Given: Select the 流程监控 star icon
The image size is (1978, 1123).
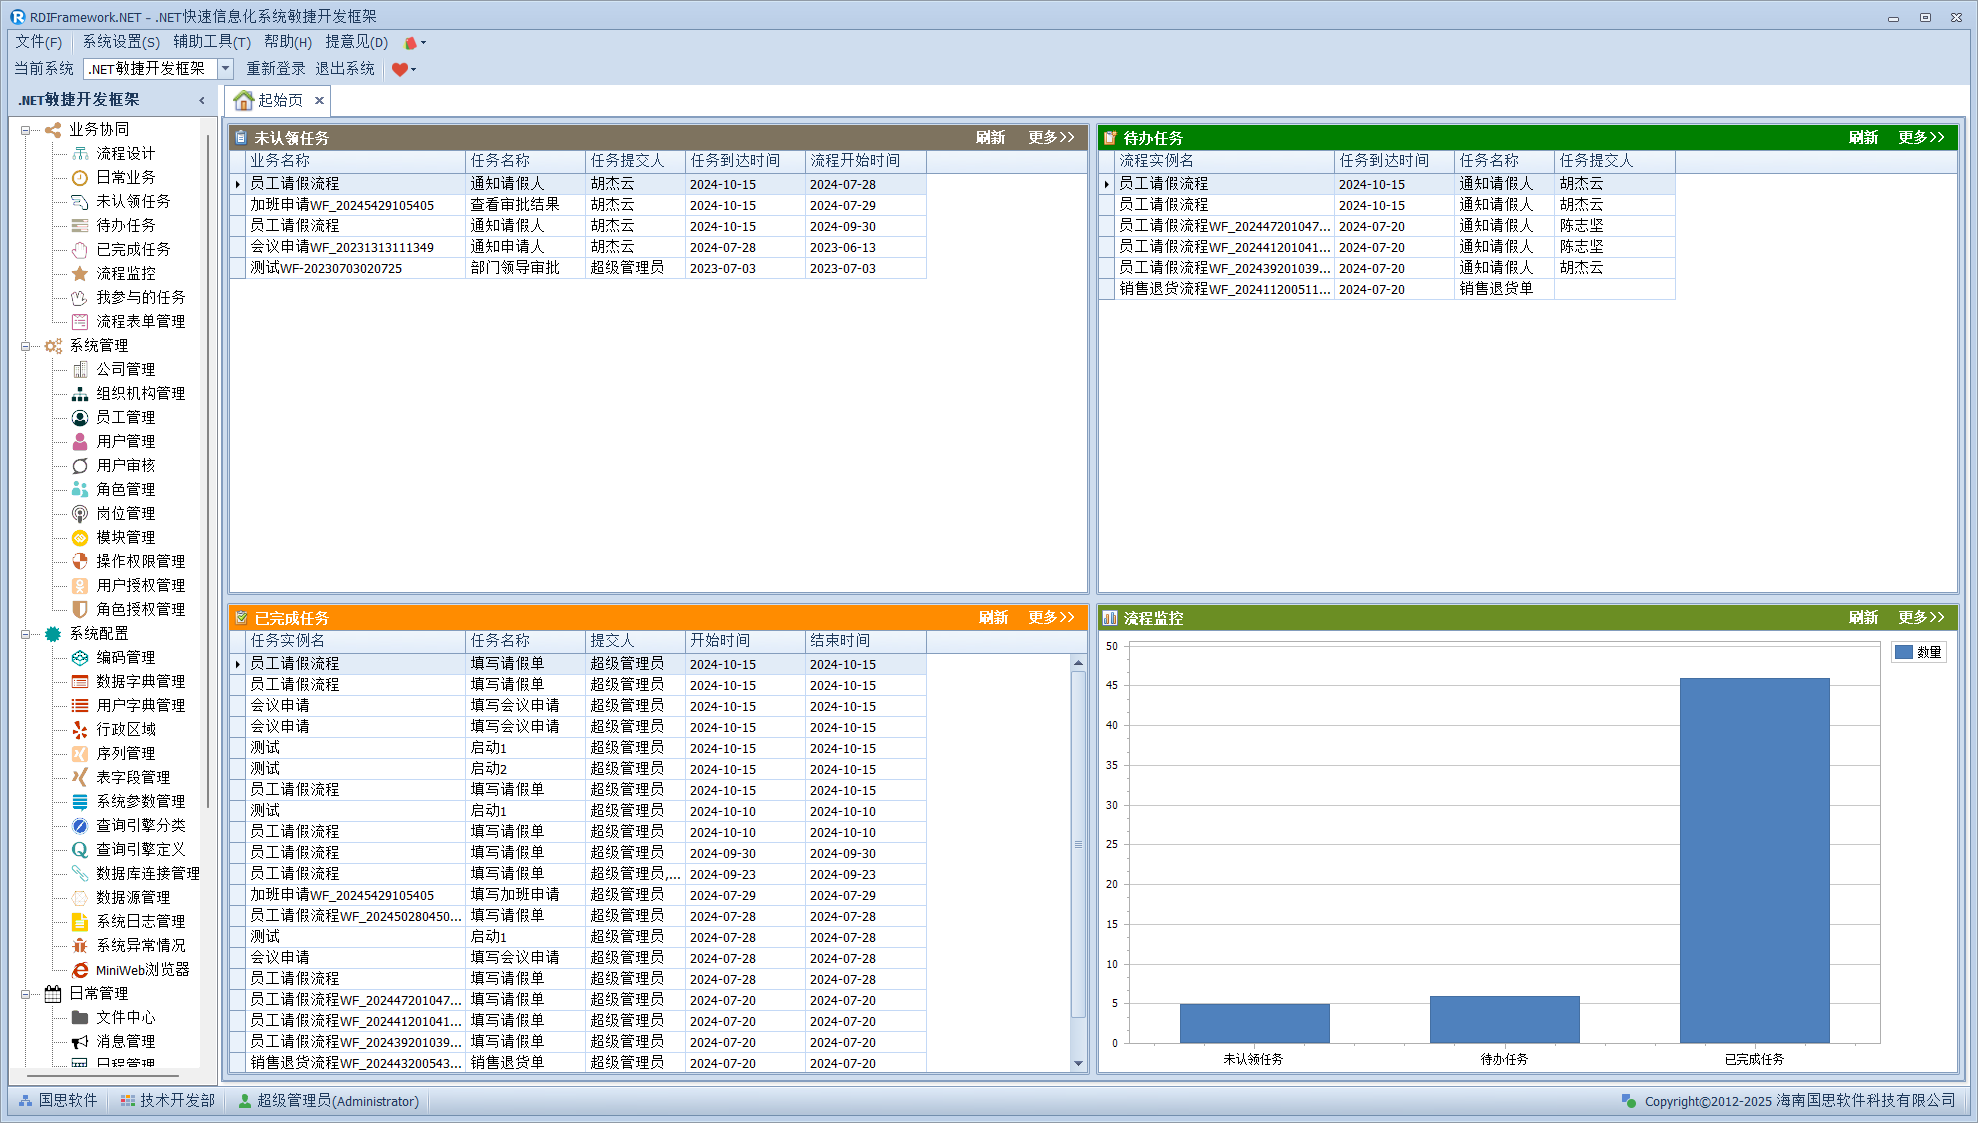Looking at the screenshot, I should [80, 273].
